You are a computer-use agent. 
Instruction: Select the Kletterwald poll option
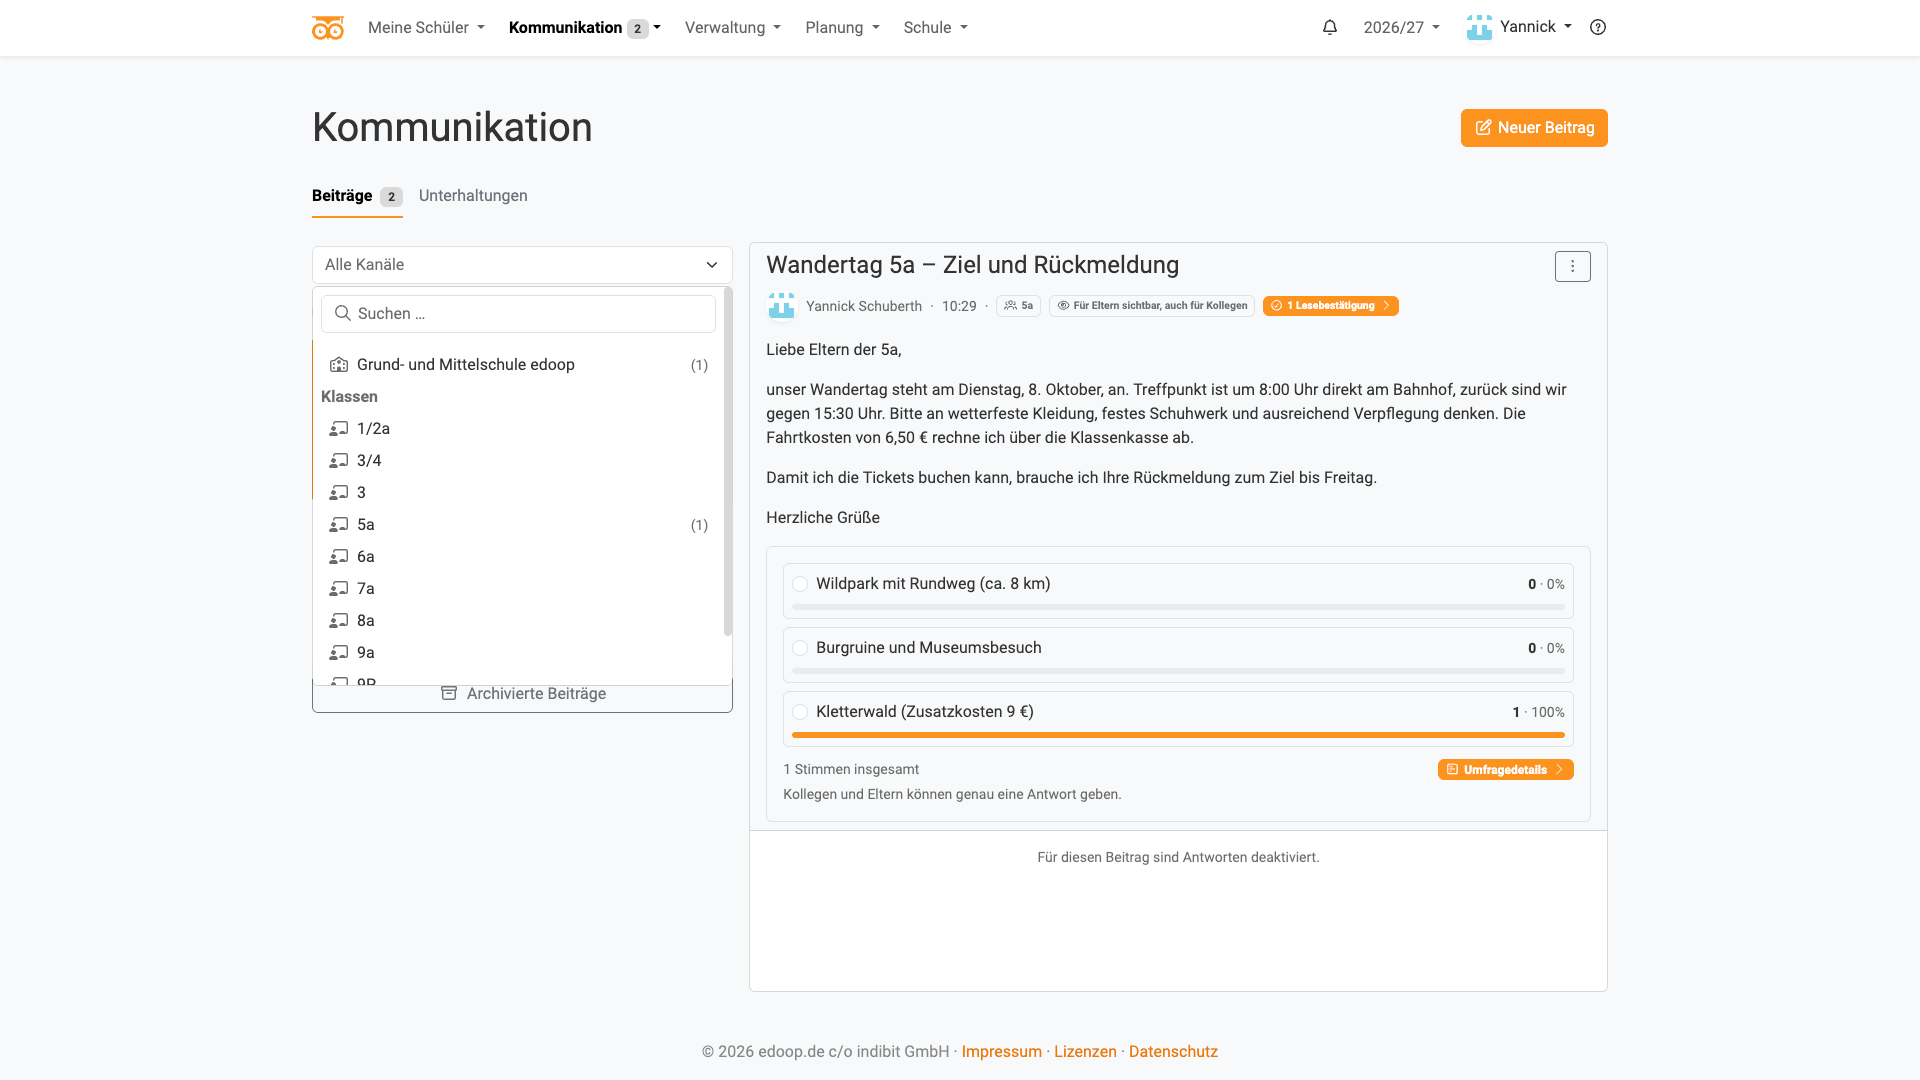800,712
